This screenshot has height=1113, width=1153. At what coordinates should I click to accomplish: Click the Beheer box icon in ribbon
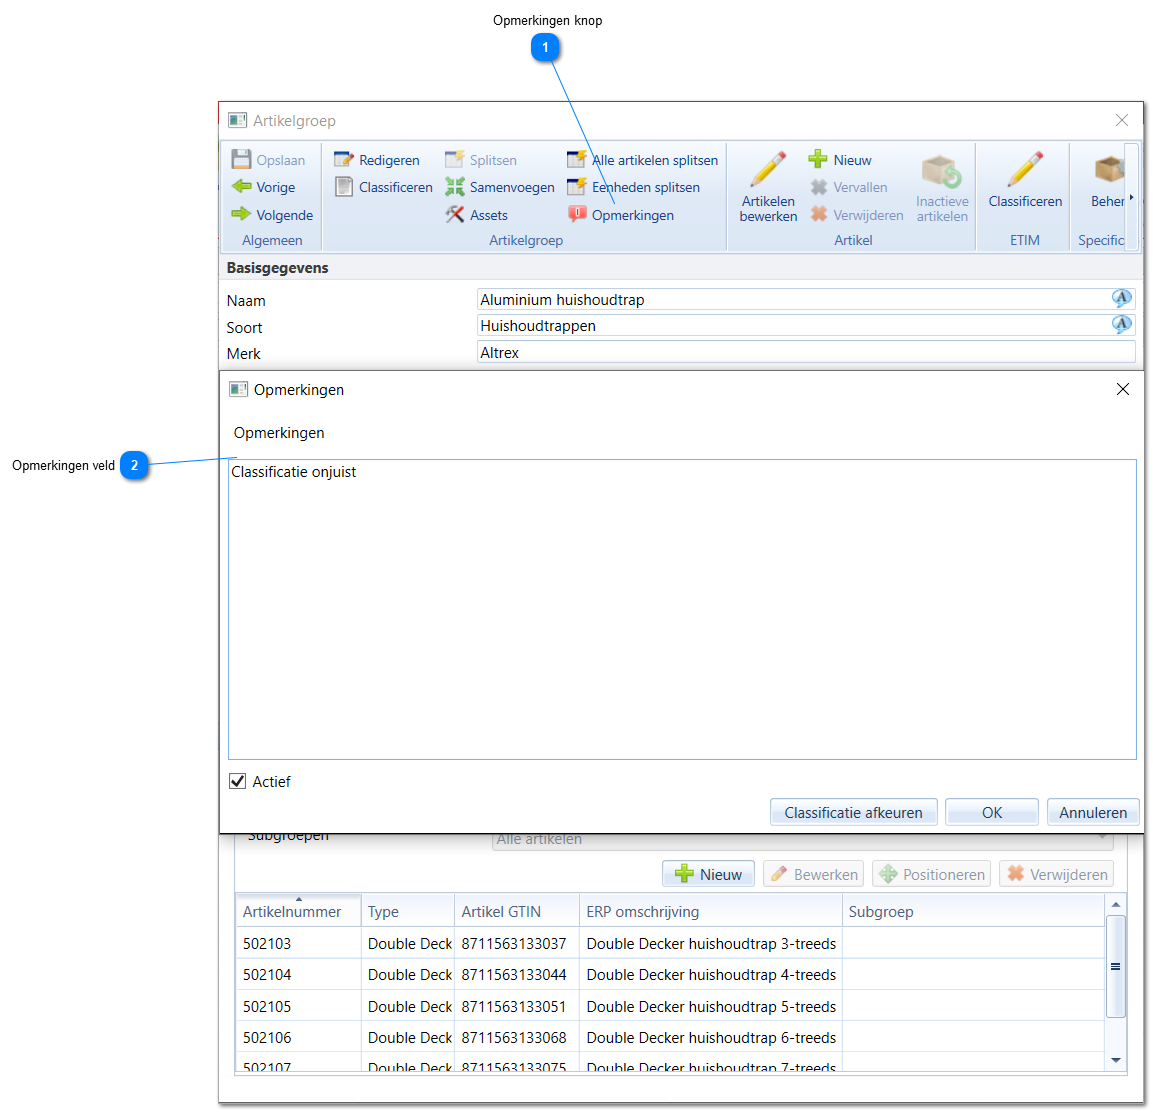[x=1109, y=169]
